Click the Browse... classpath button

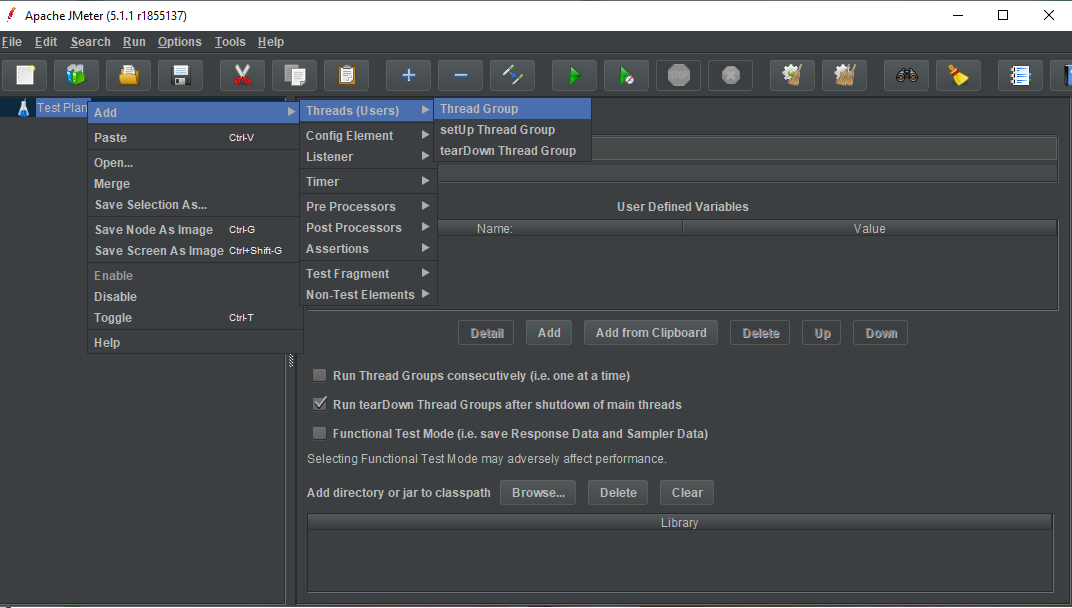[x=538, y=492]
